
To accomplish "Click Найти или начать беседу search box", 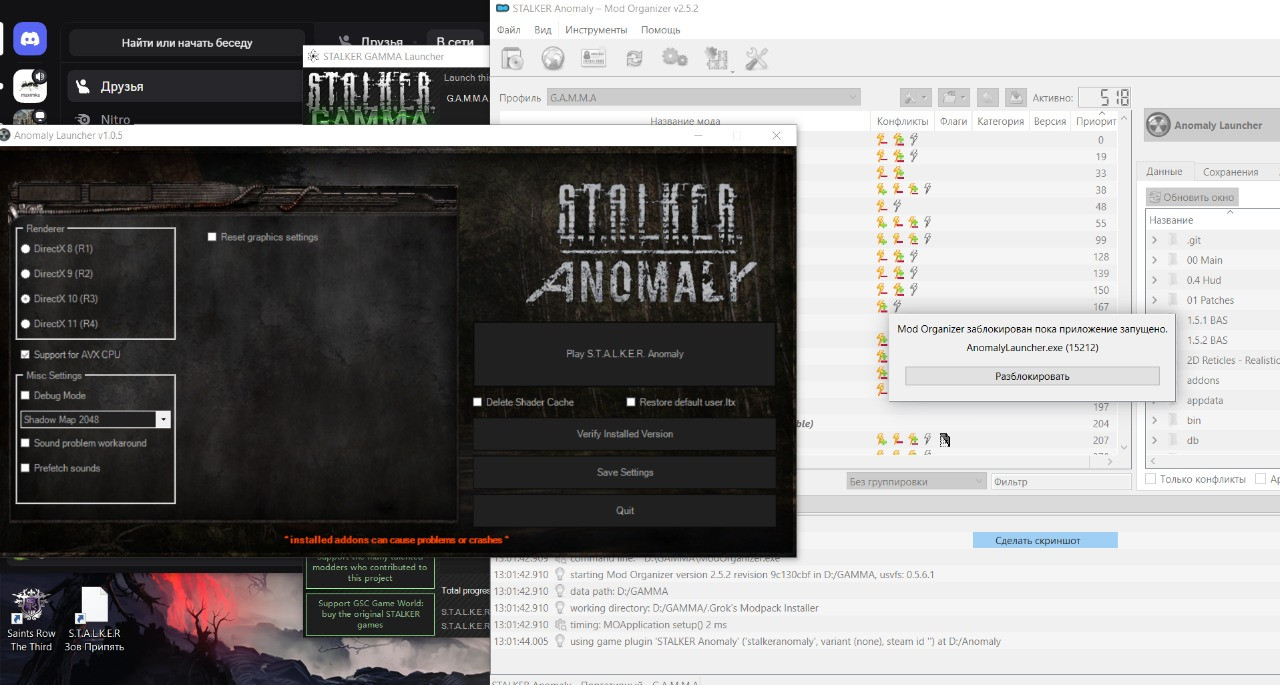I will (x=187, y=43).
